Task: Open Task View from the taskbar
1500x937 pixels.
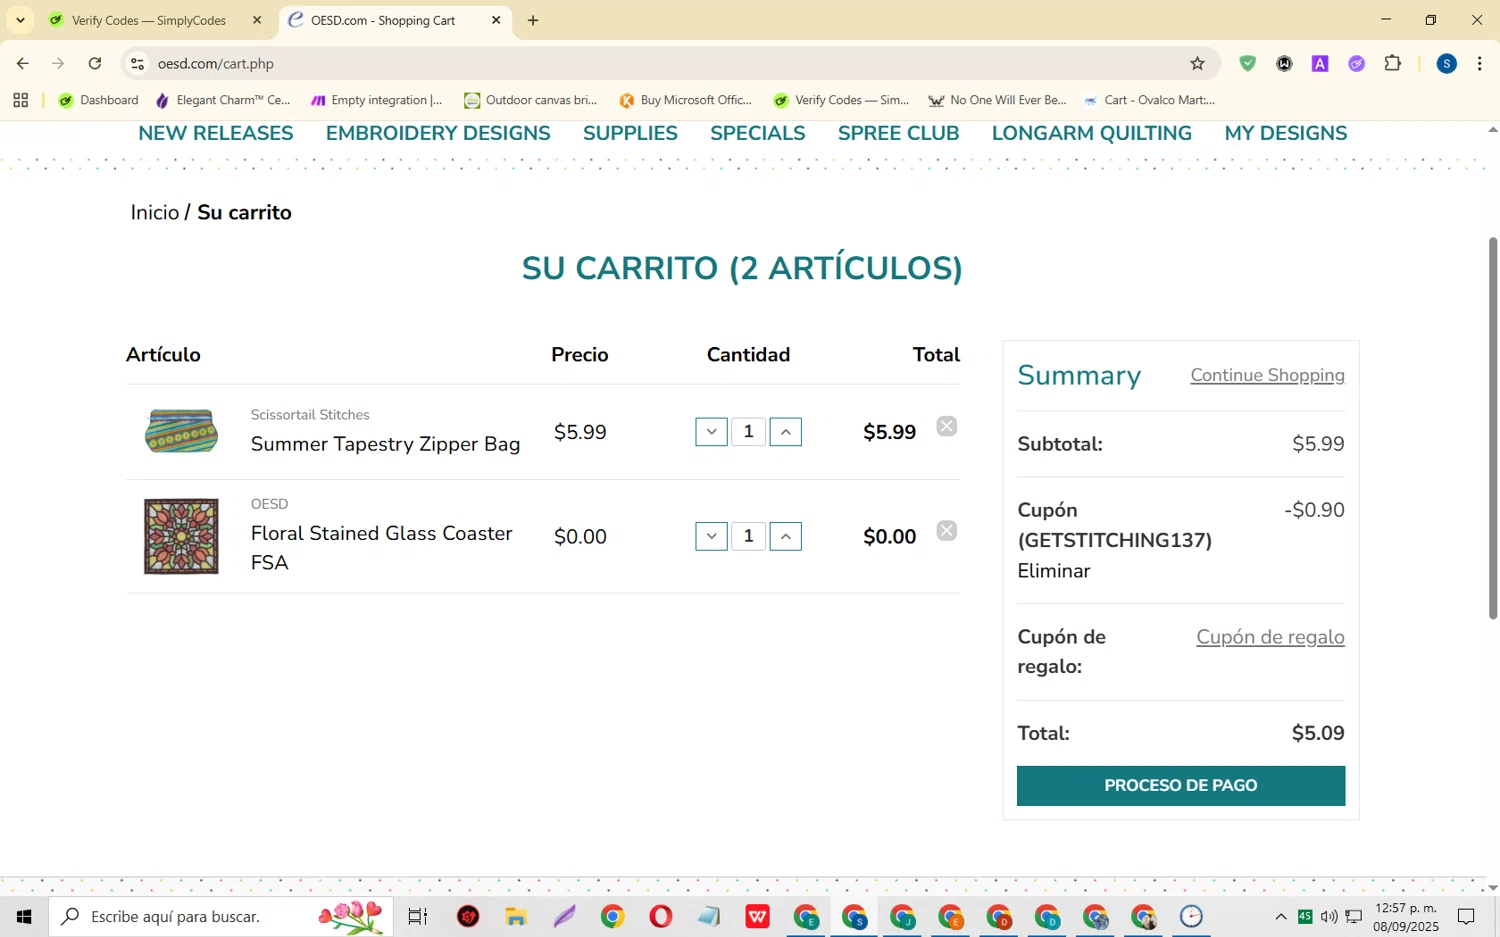Action: (x=418, y=916)
